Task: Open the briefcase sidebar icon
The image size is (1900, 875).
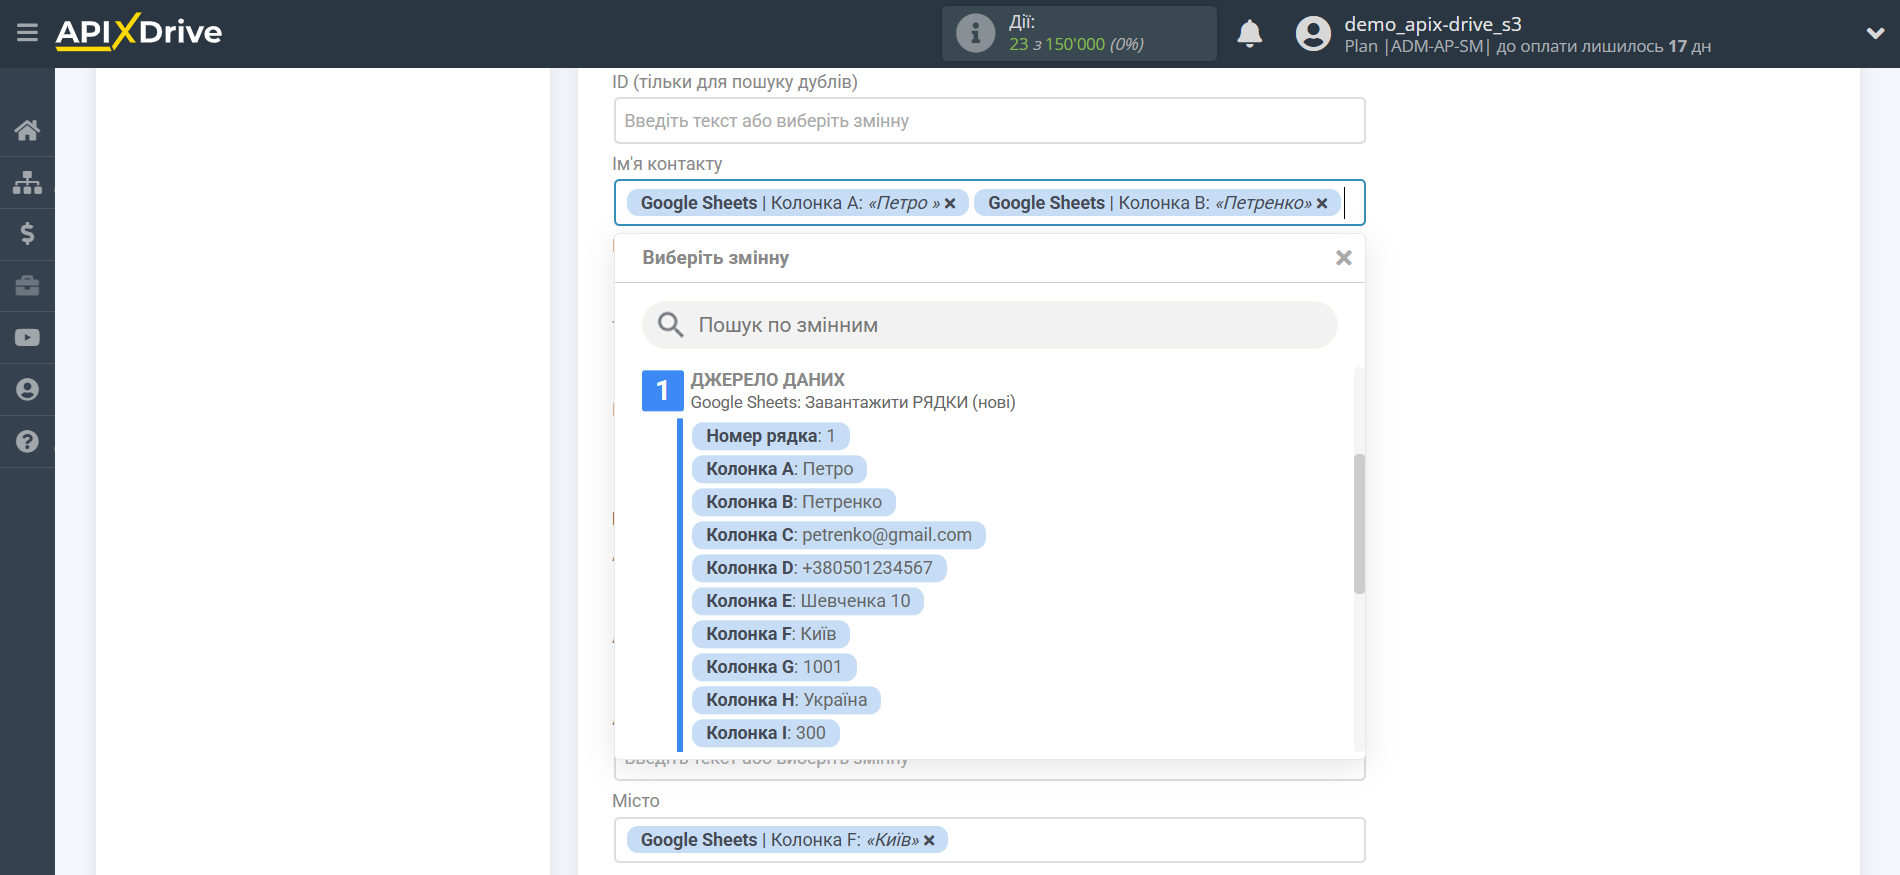Action: [x=27, y=286]
